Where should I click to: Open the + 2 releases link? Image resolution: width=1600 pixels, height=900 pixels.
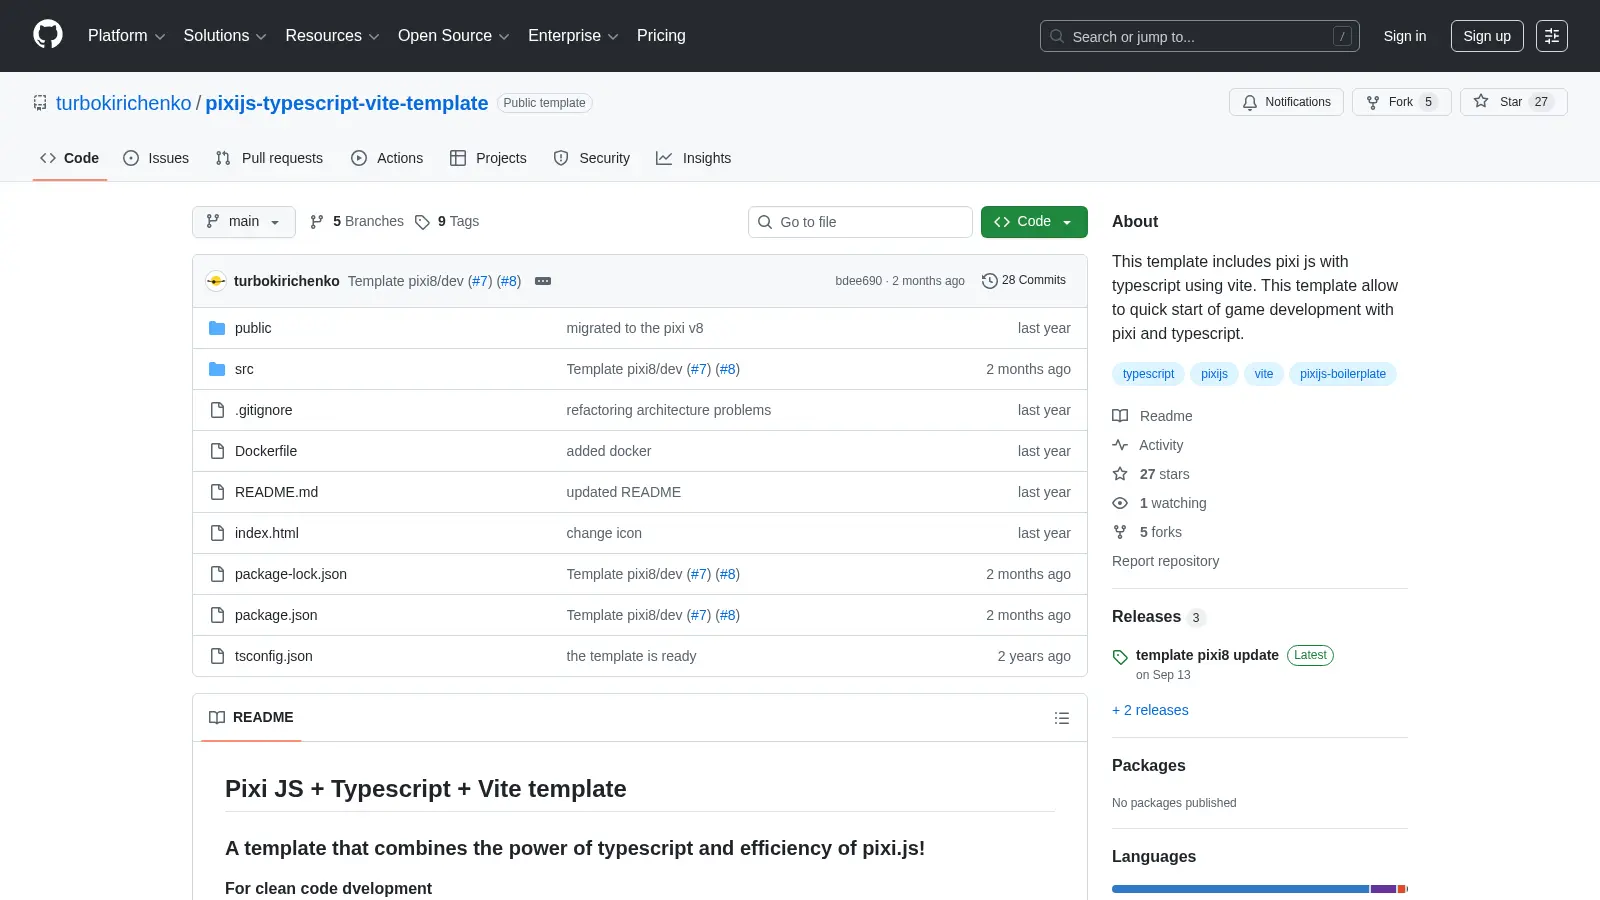click(x=1150, y=710)
